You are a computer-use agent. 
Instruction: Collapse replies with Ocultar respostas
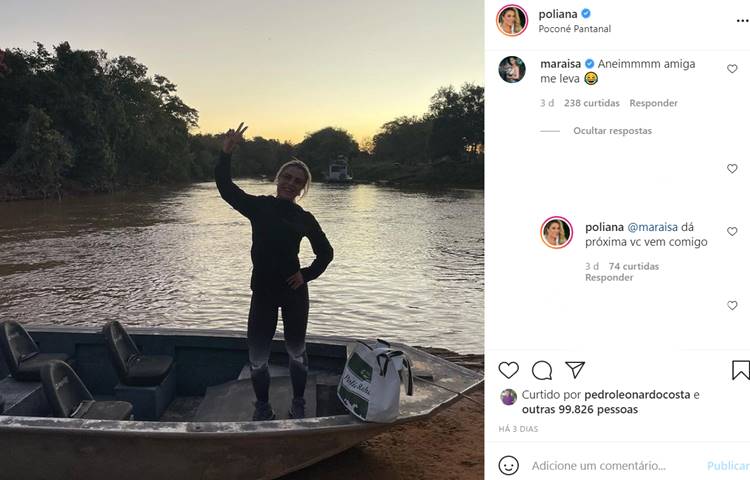point(612,131)
